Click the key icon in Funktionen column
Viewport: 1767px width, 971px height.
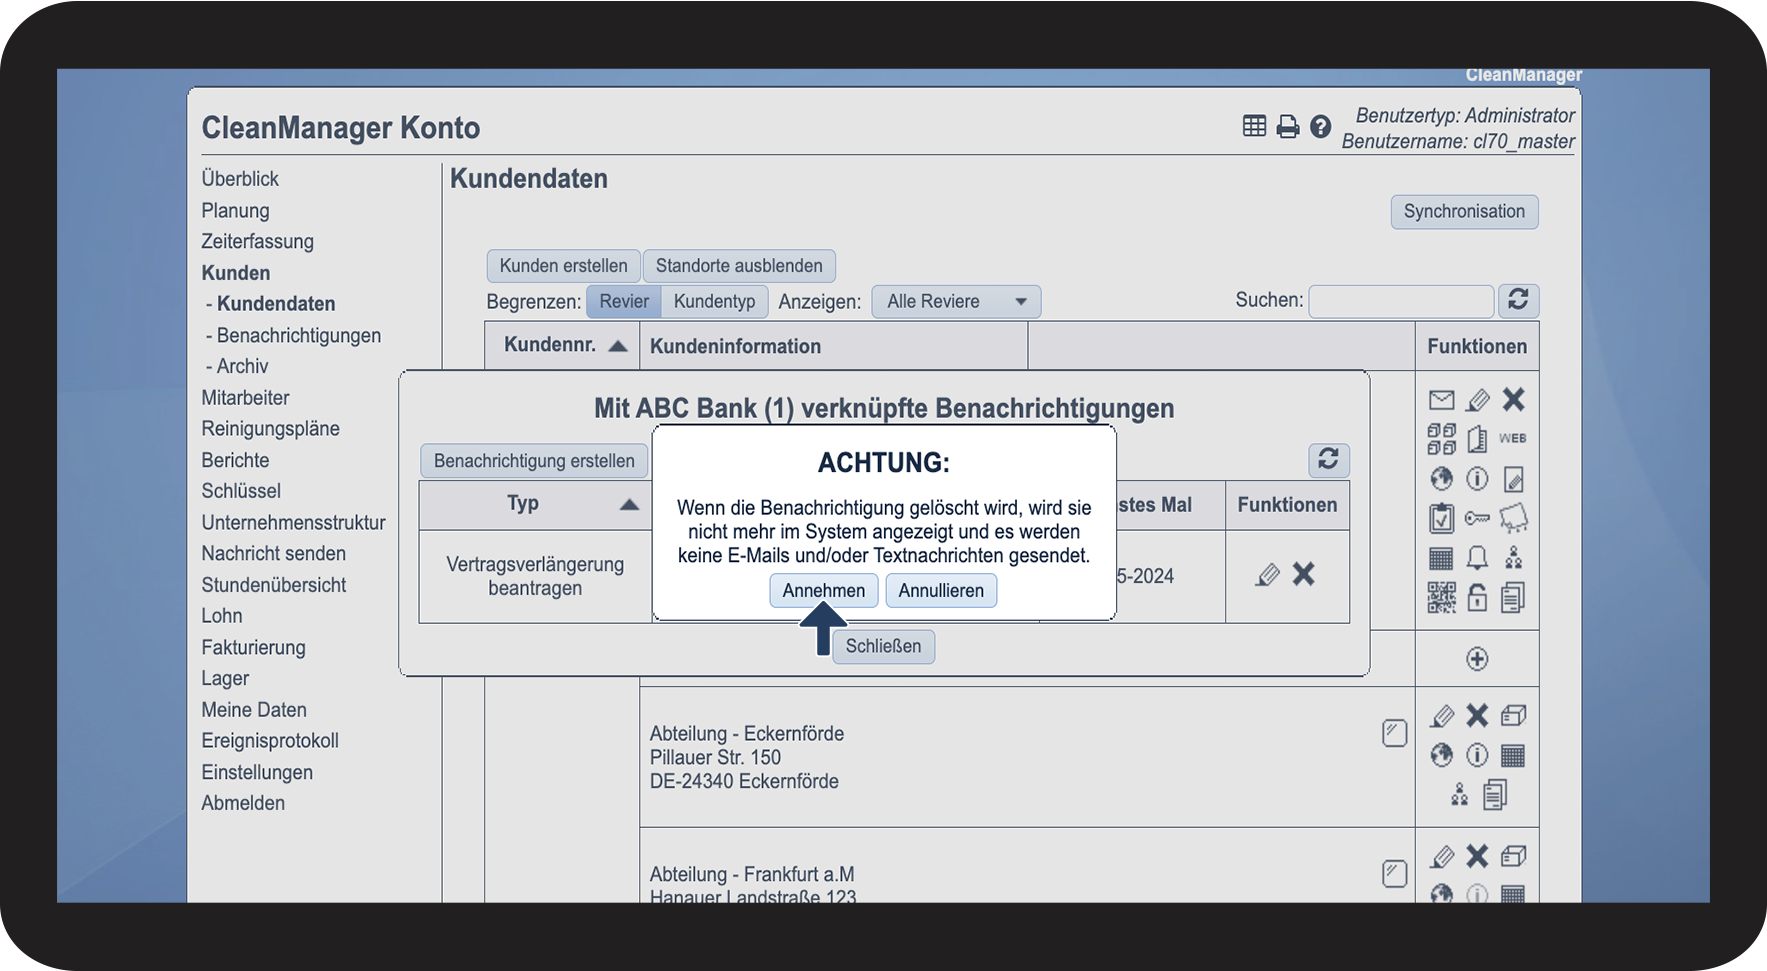tap(1477, 518)
